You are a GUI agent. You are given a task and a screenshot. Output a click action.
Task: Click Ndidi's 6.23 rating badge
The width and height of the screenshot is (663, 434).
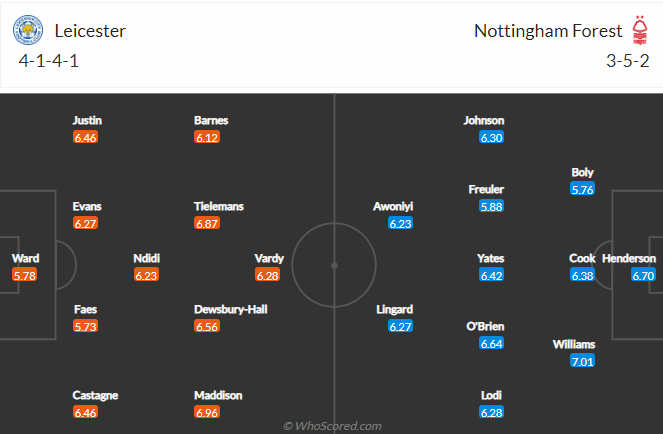click(146, 275)
